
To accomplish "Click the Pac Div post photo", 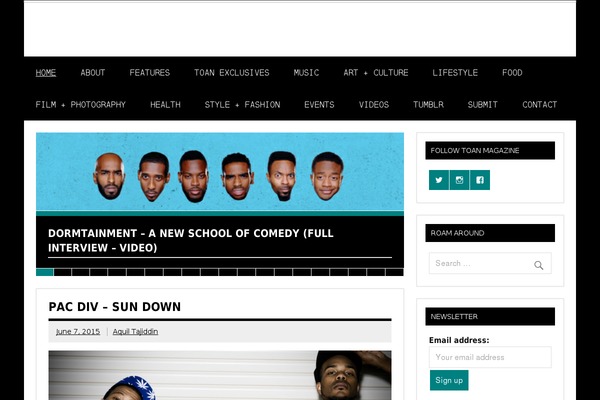I will (220, 375).
